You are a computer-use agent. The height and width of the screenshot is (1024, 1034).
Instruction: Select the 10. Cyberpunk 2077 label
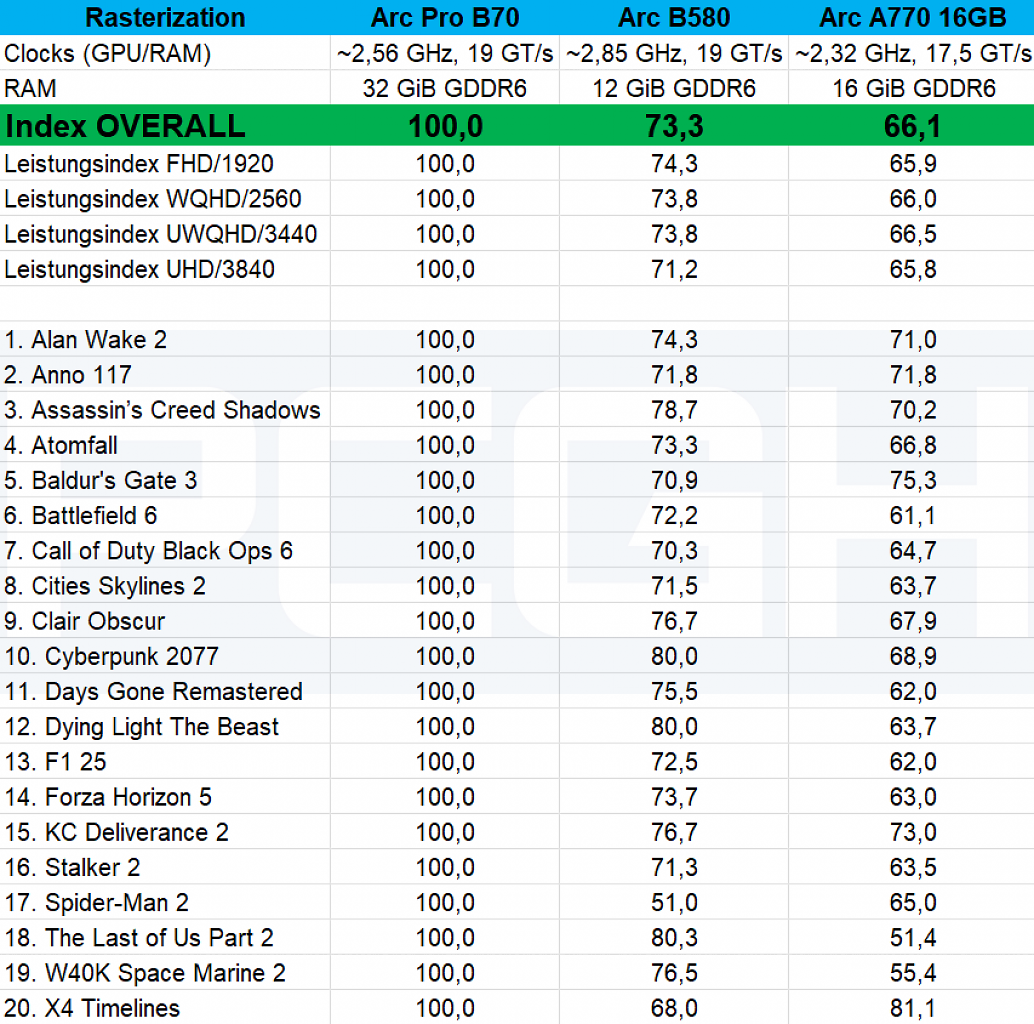click(x=111, y=656)
